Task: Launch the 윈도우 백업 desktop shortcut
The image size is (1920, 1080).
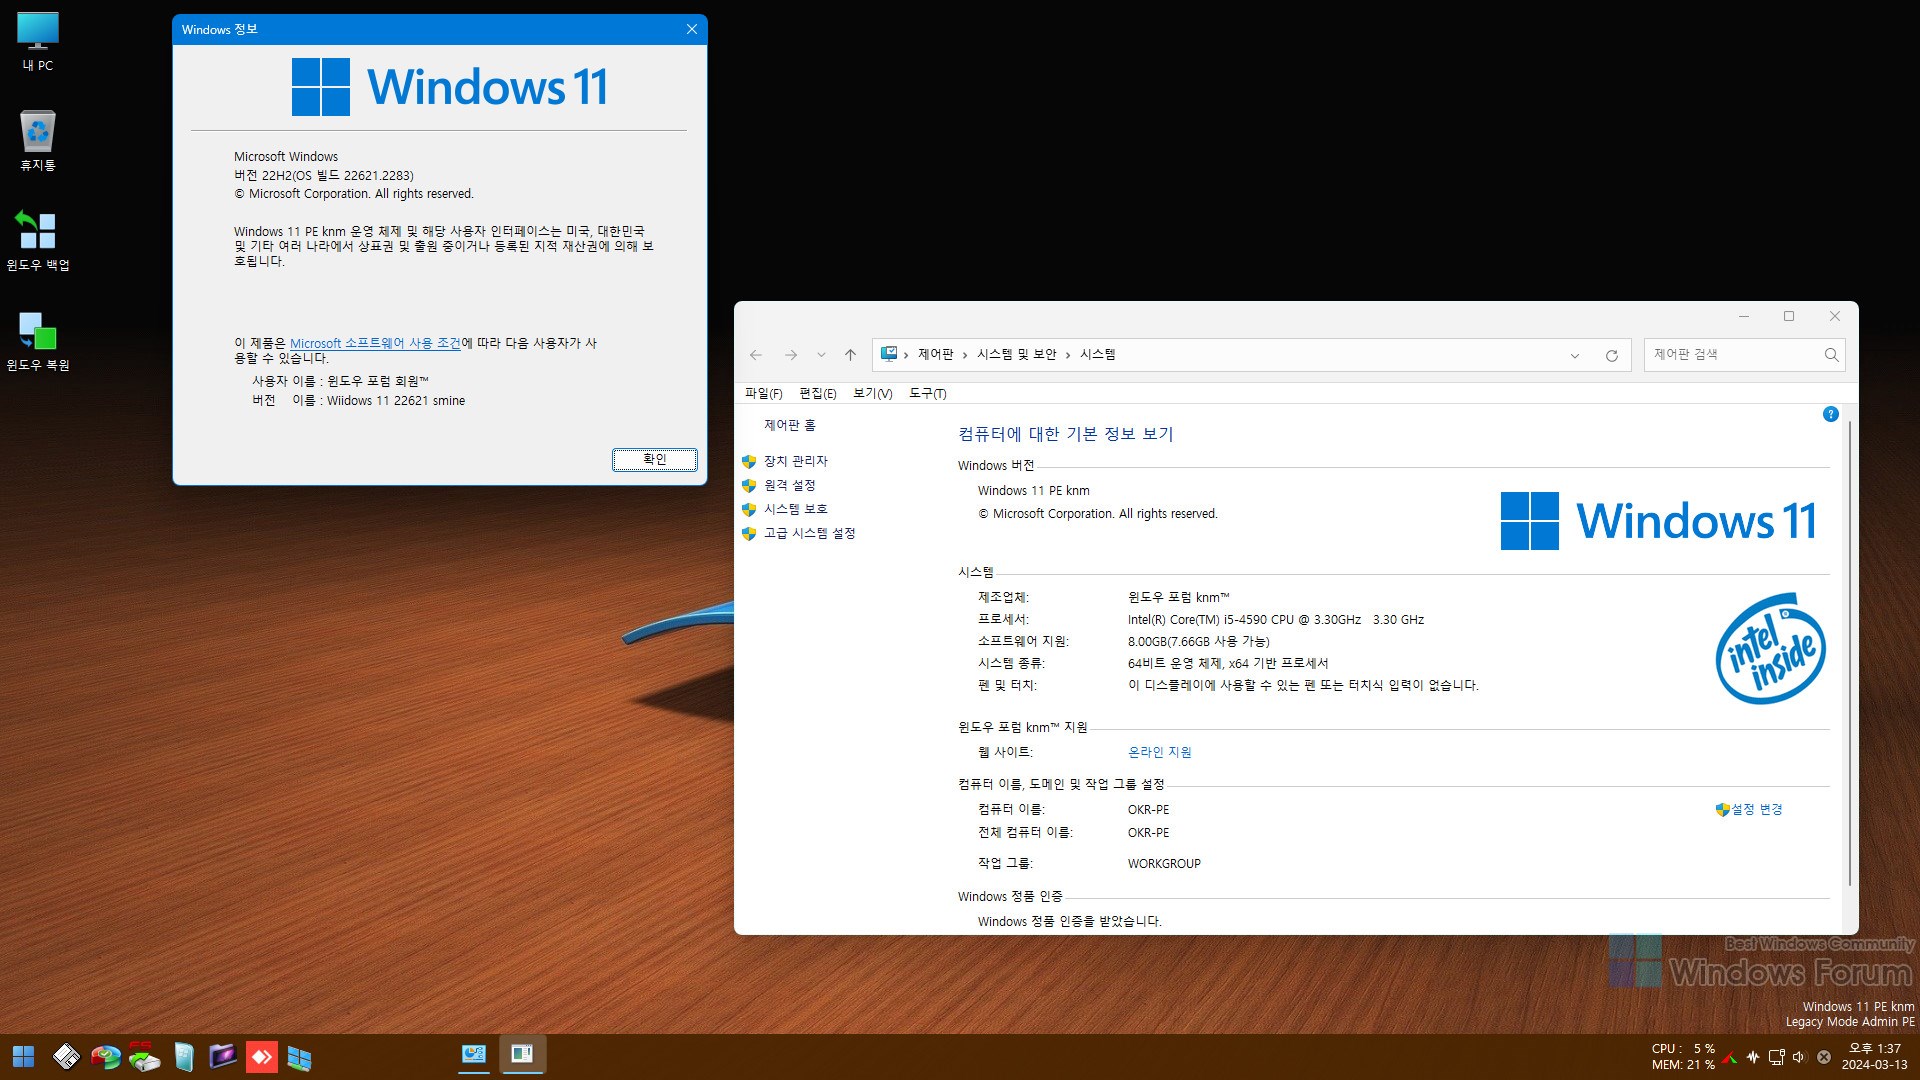Action: pyautogui.click(x=38, y=240)
